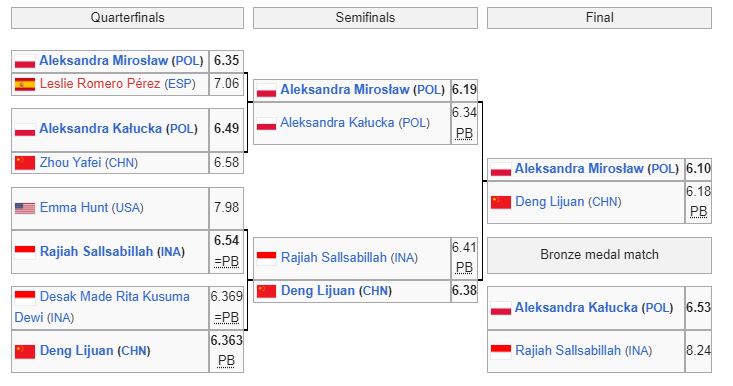Click Spain flag icon beside Leslie Romero Pérez
This screenshot has width=733, height=386.
pos(25,84)
